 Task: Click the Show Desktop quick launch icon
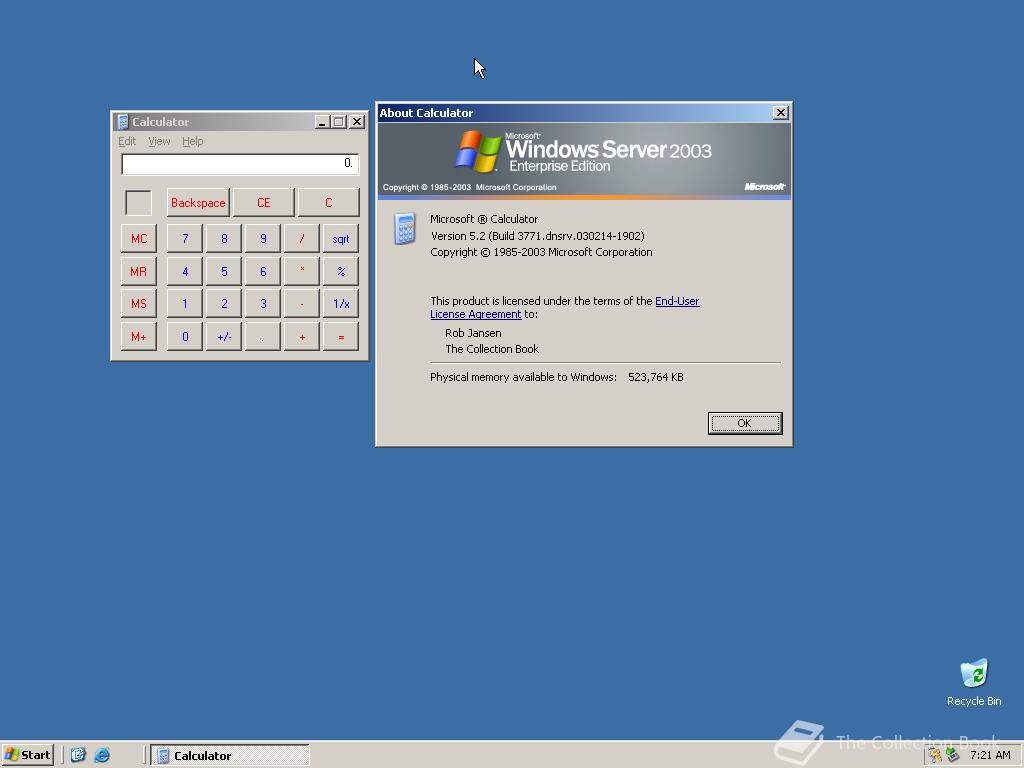(x=78, y=755)
